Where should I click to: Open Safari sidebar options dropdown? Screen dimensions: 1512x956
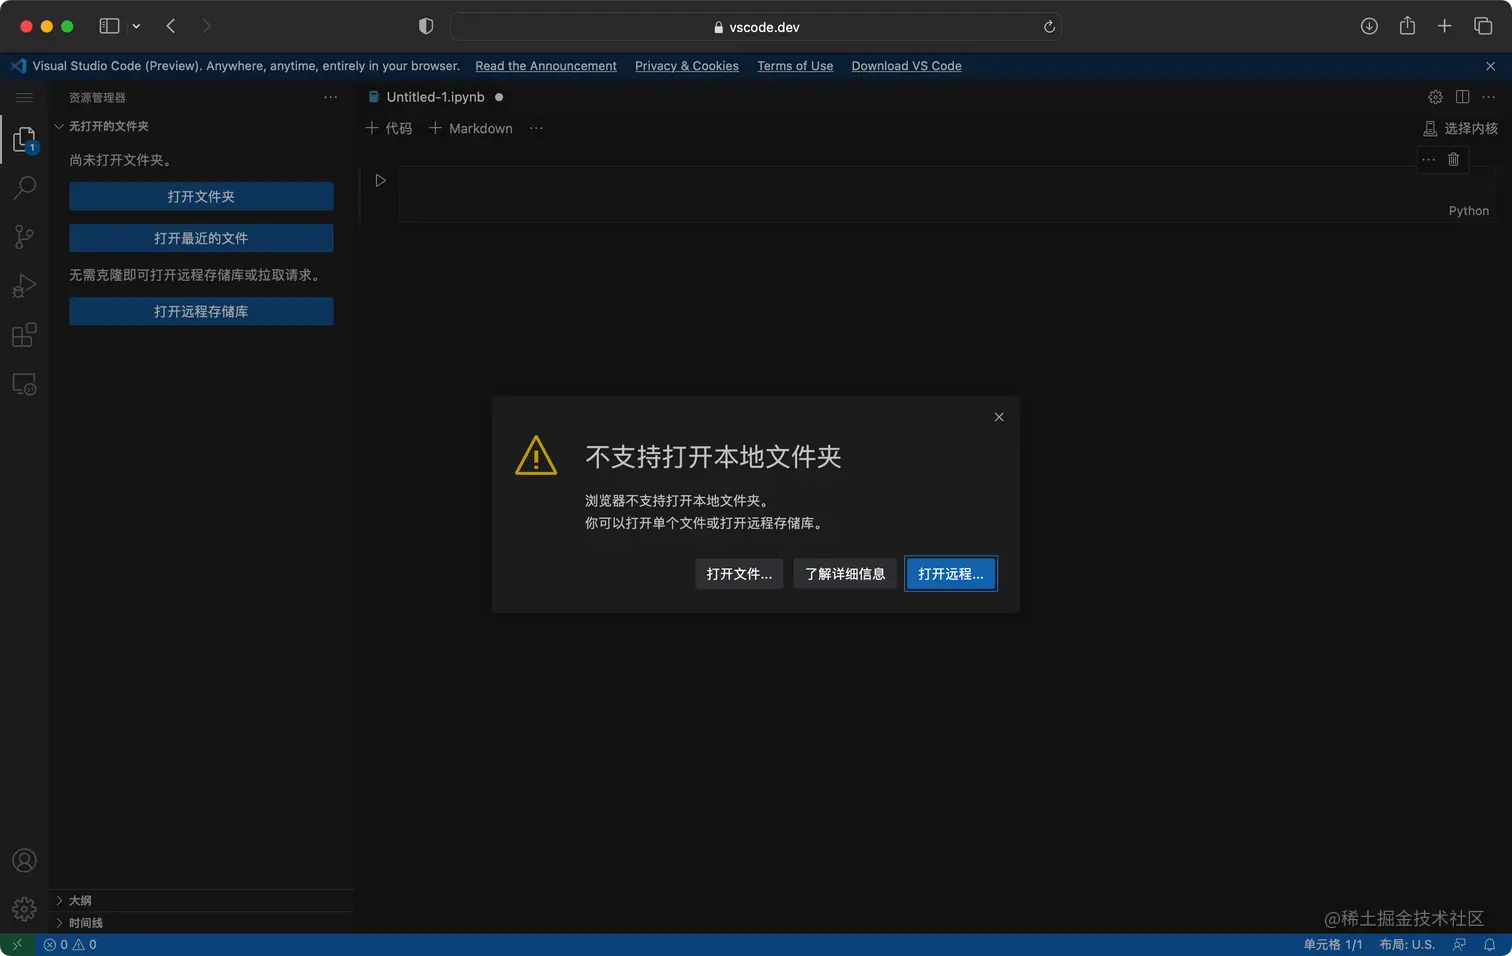tap(136, 26)
